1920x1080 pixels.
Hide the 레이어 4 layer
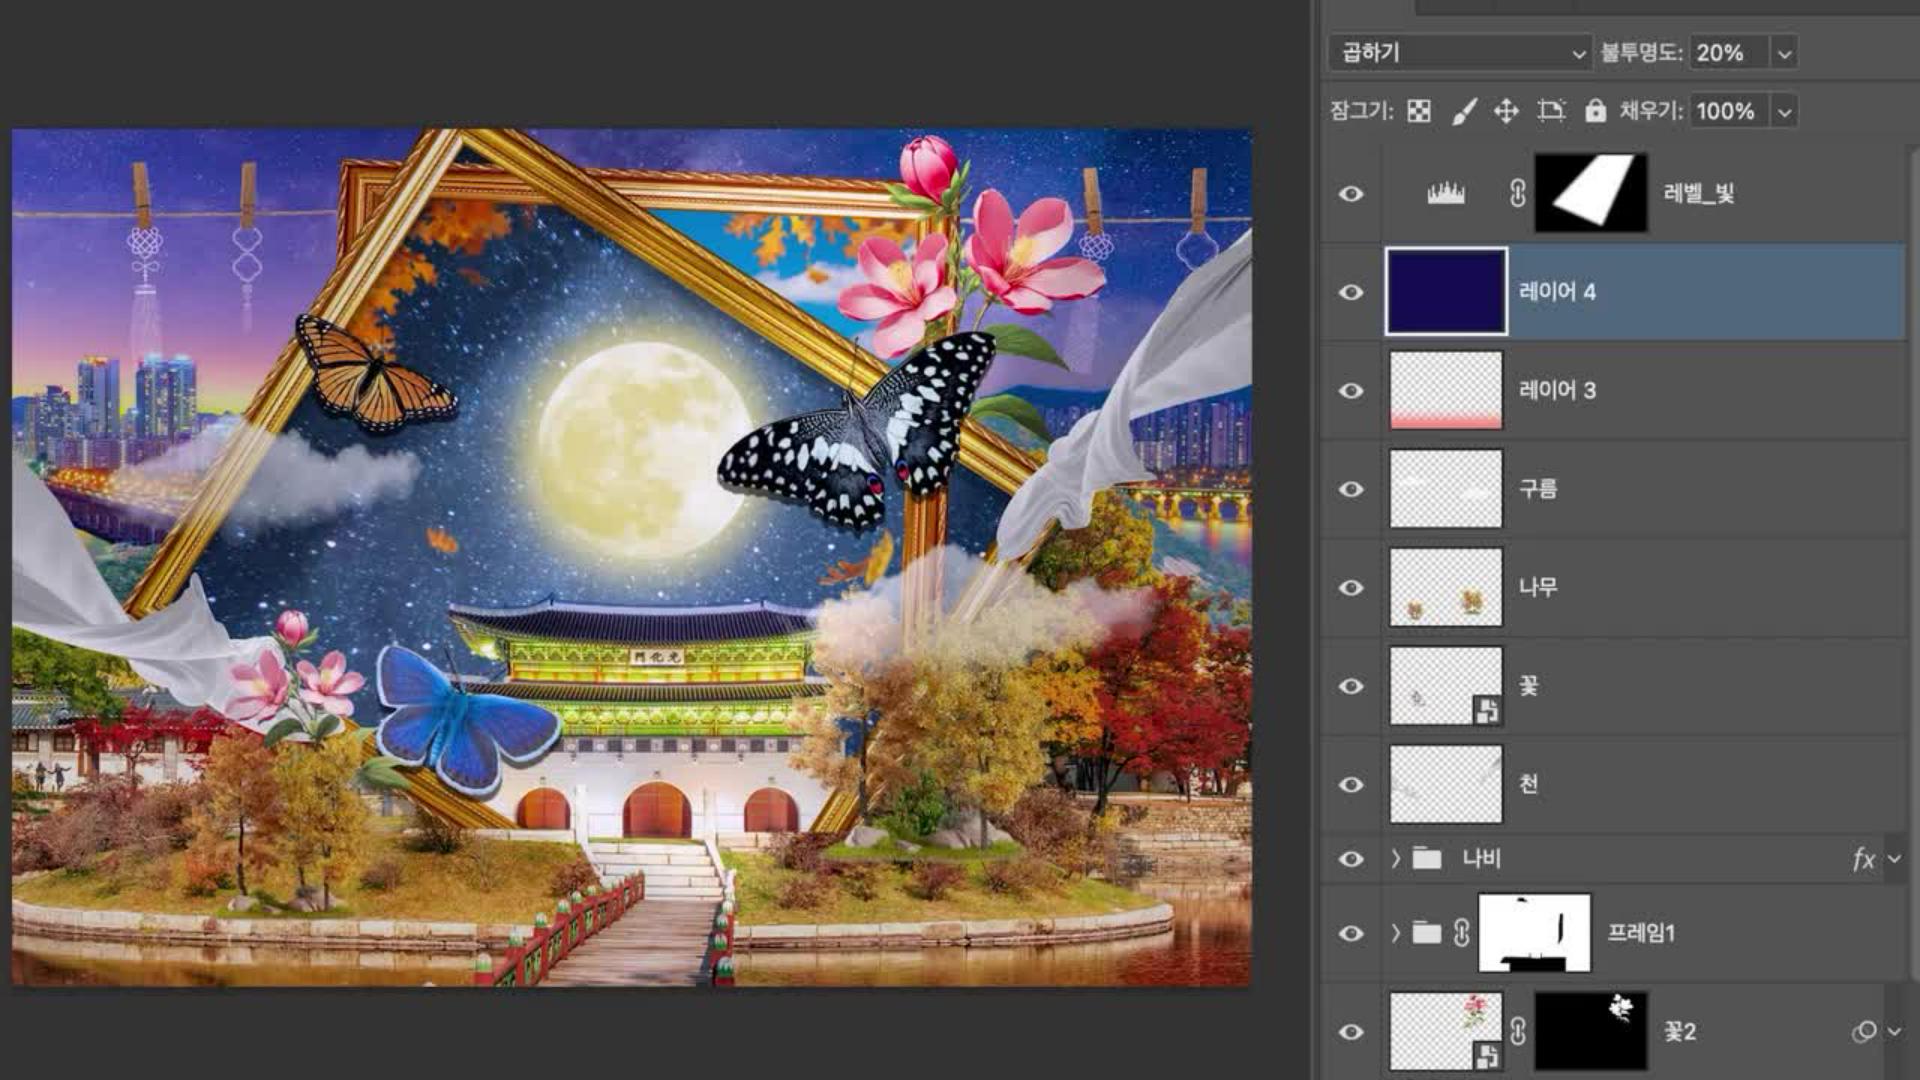pyautogui.click(x=1351, y=292)
